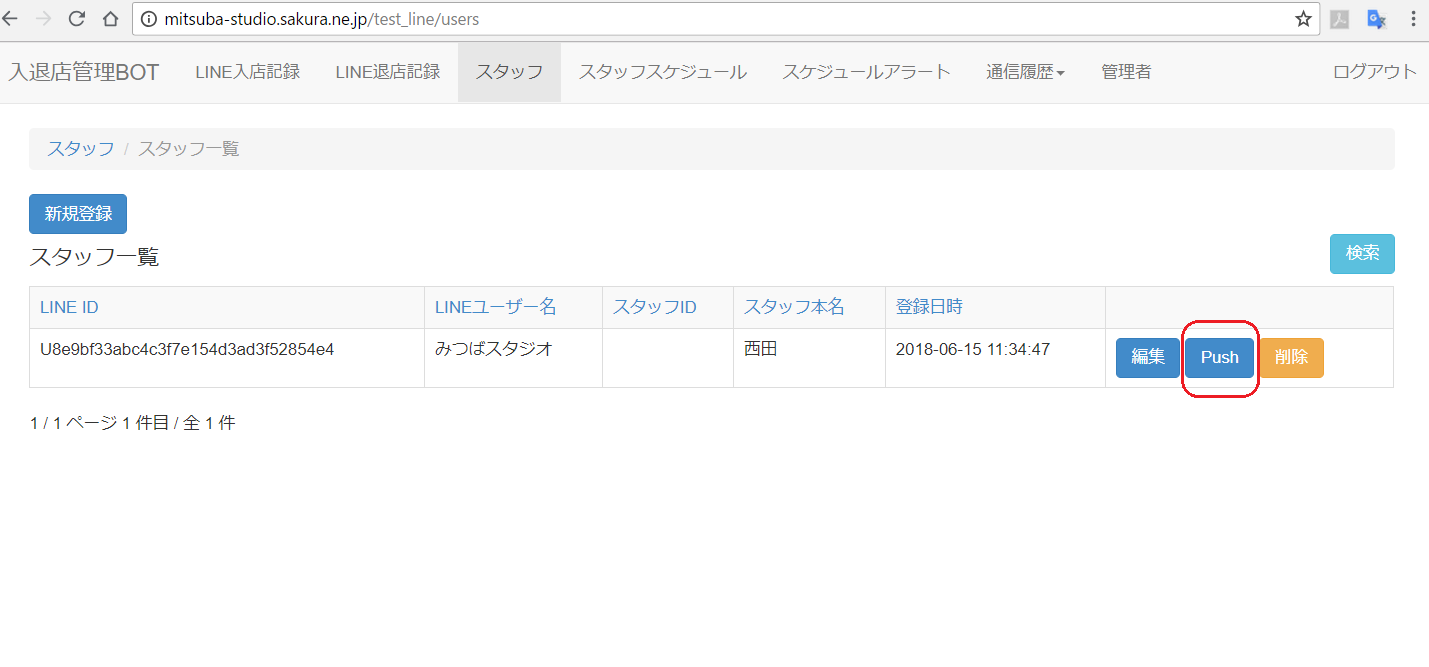Viewport: 1429px width, 667px height.
Task: Click the 編集 button in staff row
Action: (x=1148, y=358)
